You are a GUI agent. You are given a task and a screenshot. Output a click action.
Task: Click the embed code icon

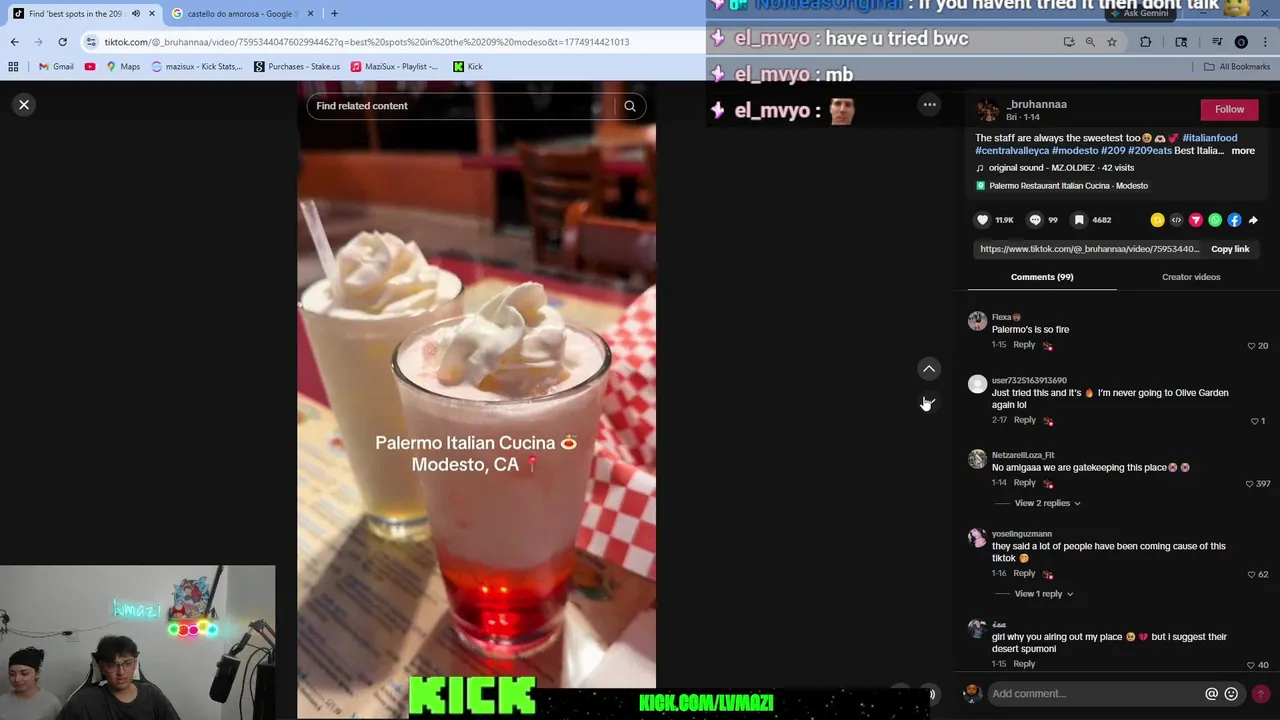[1176, 220]
